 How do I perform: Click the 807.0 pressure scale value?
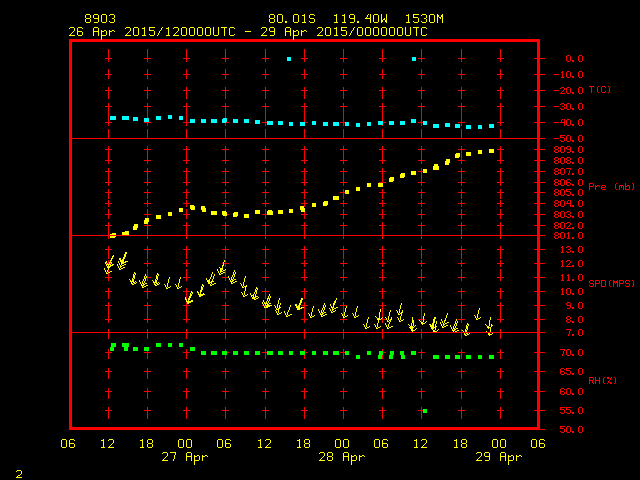point(569,172)
